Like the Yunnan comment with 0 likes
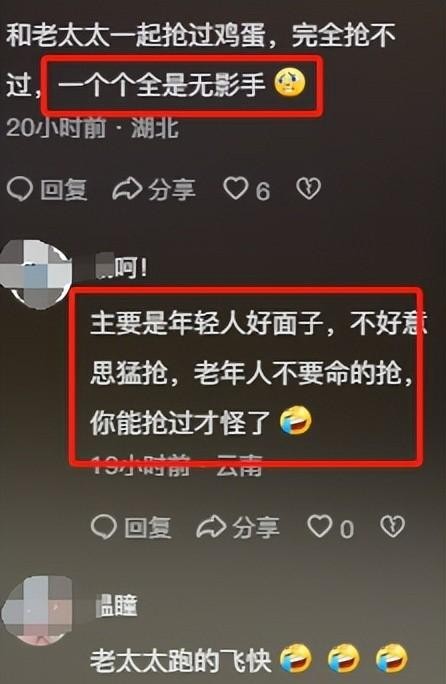The width and height of the screenshot is (446, 684). pos(319,526)
